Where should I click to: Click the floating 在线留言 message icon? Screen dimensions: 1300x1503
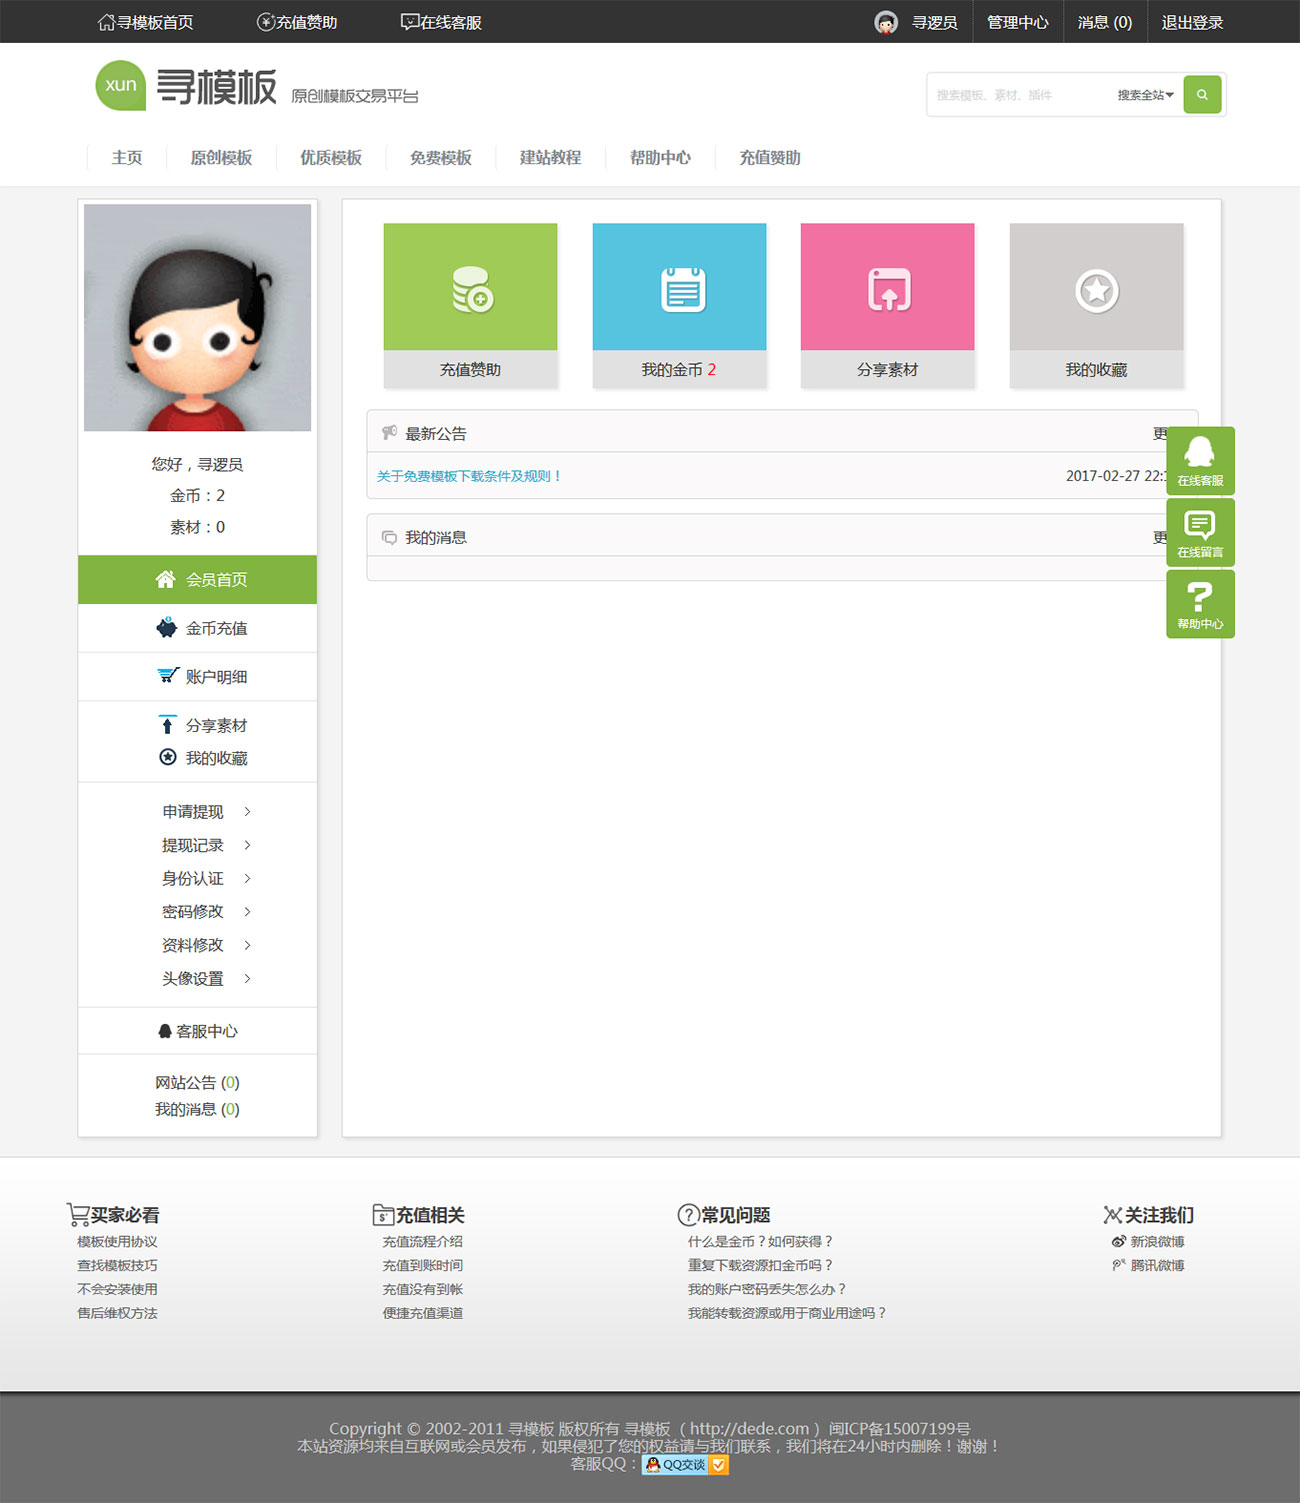(1200, 532)
